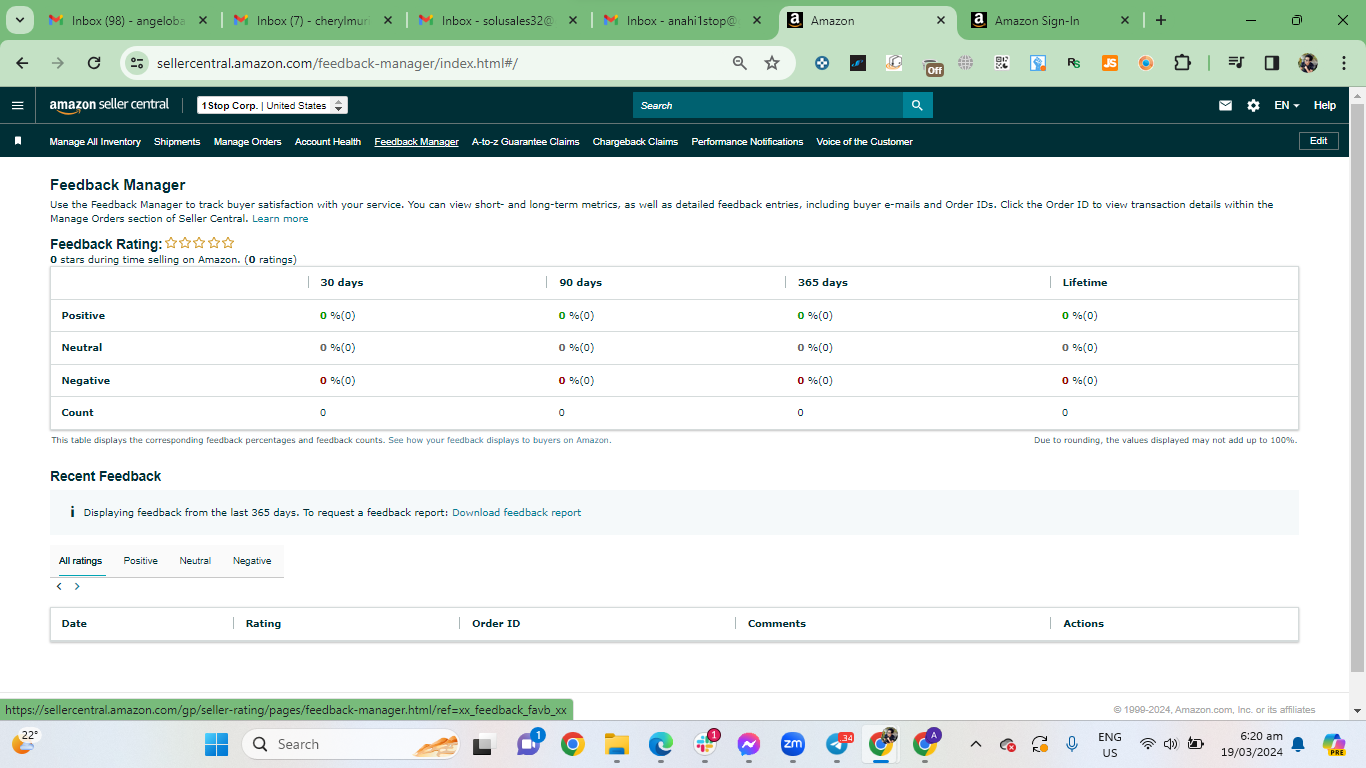Switch to the Positive ratings tab
The width and height of the screenshot is (1366, 768).
pyautogui.click(x=141, y=561)
